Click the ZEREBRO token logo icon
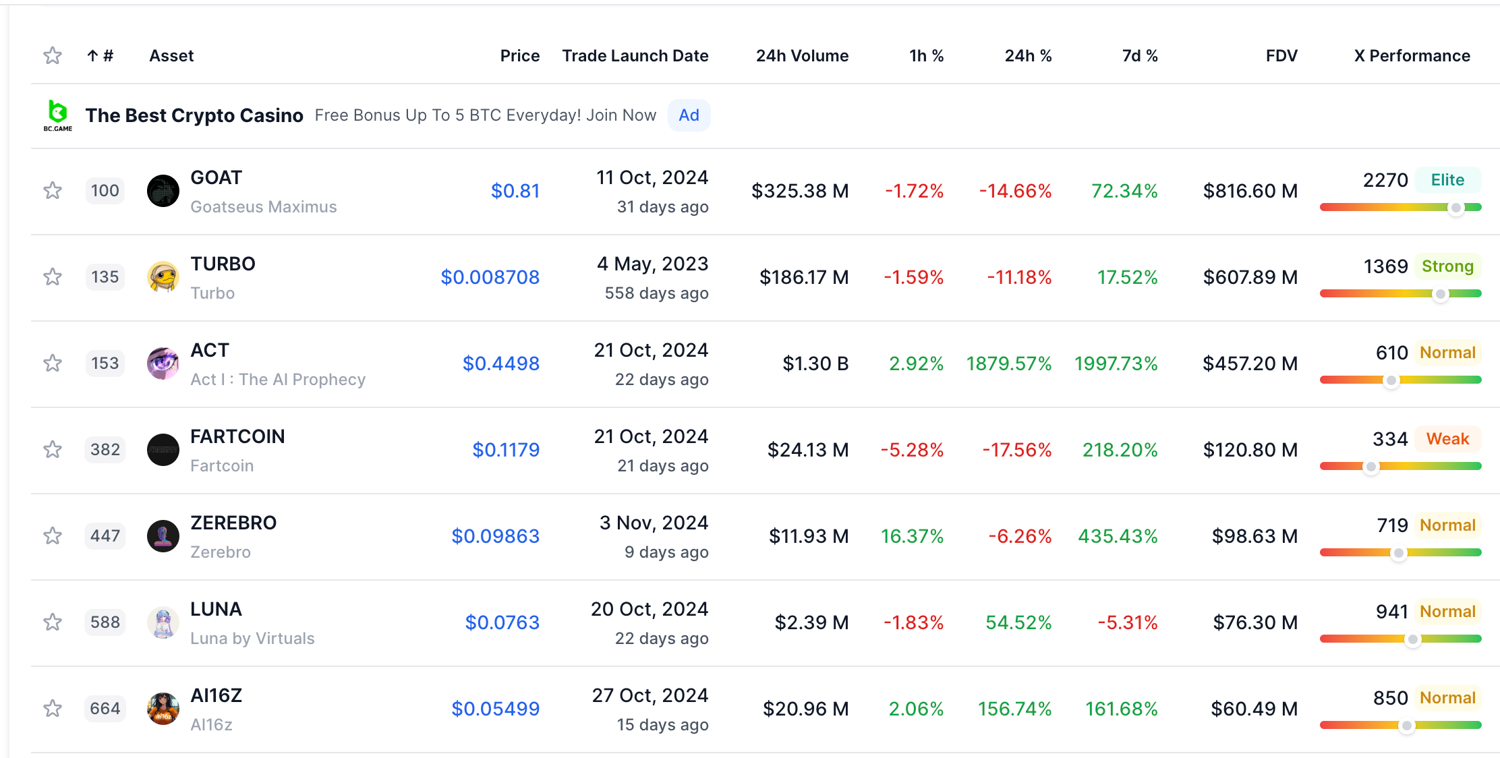Image resolution: width=1500 pixels, height=758 pixels. coord(163,536)
